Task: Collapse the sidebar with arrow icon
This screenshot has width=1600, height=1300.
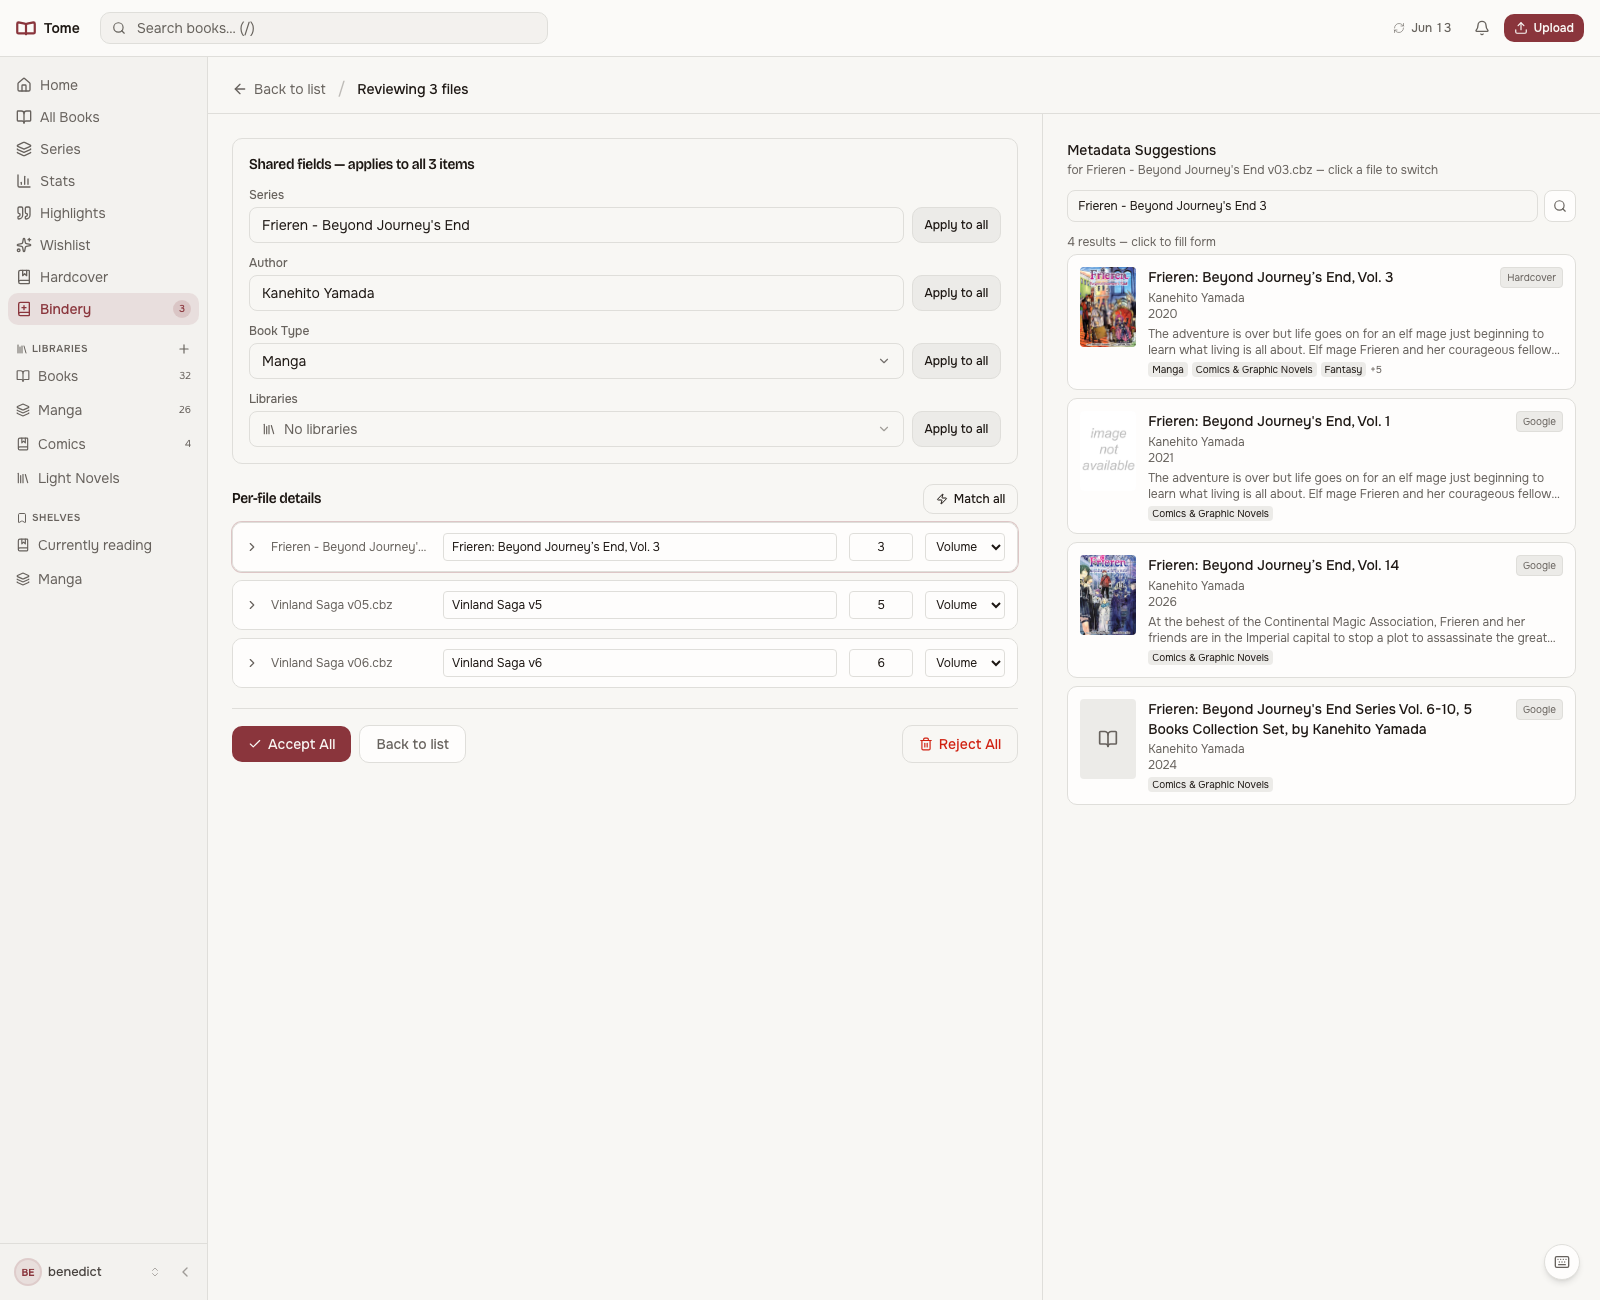Action: point(185,1272)
